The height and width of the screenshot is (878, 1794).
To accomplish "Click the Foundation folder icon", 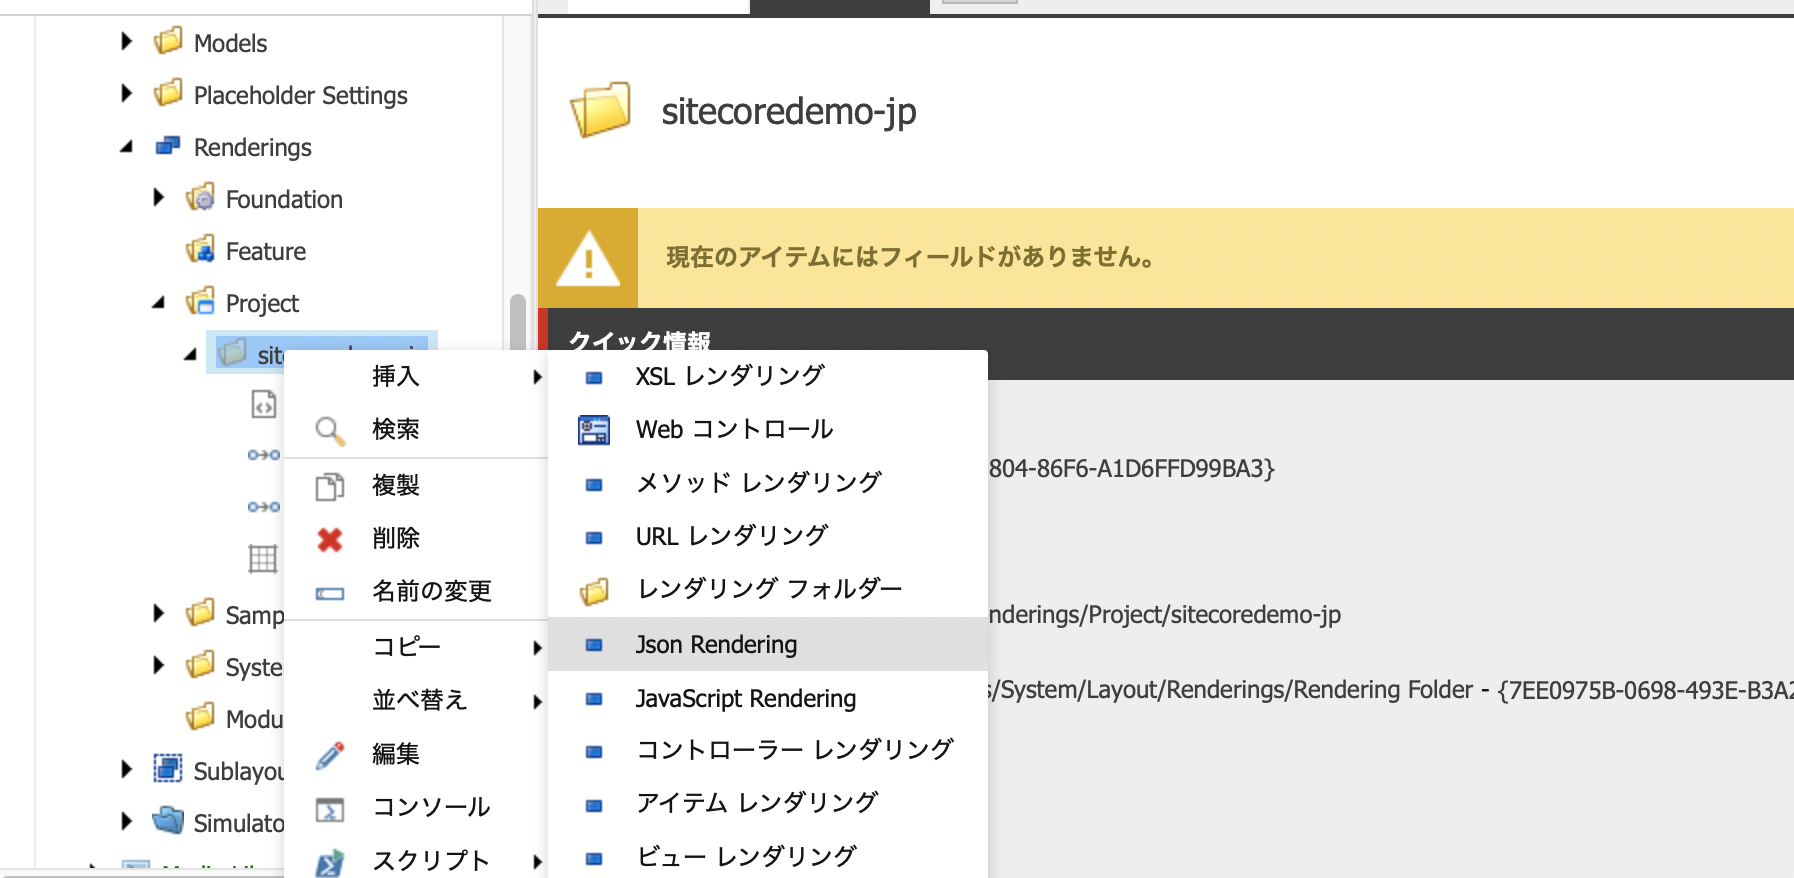I will [200, 198].
